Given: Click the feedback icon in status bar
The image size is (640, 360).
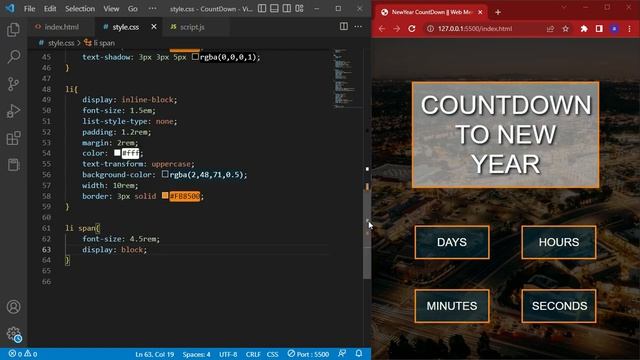Looking at the screenshot, I should pyautogui.click(x=342, y=353).
